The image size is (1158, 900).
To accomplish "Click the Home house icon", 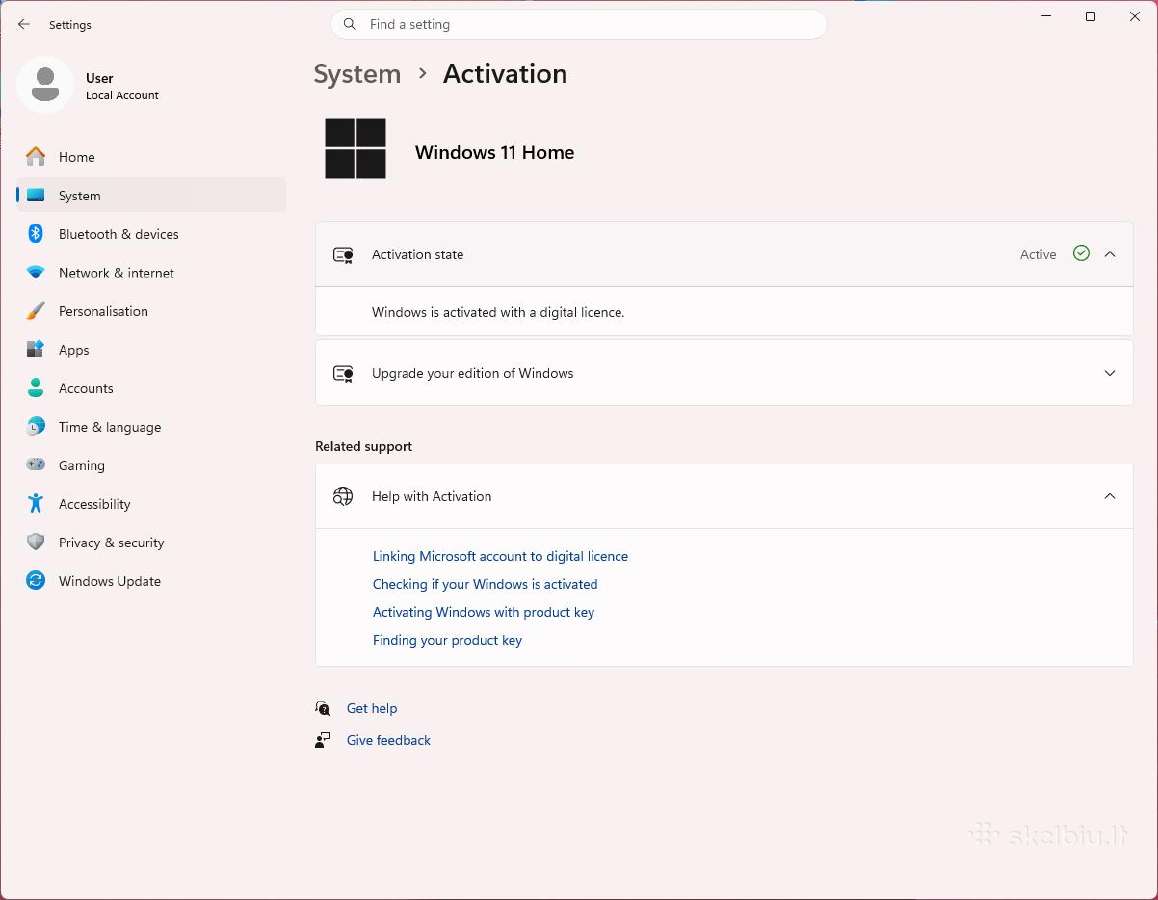I will [x=35, y=157].
